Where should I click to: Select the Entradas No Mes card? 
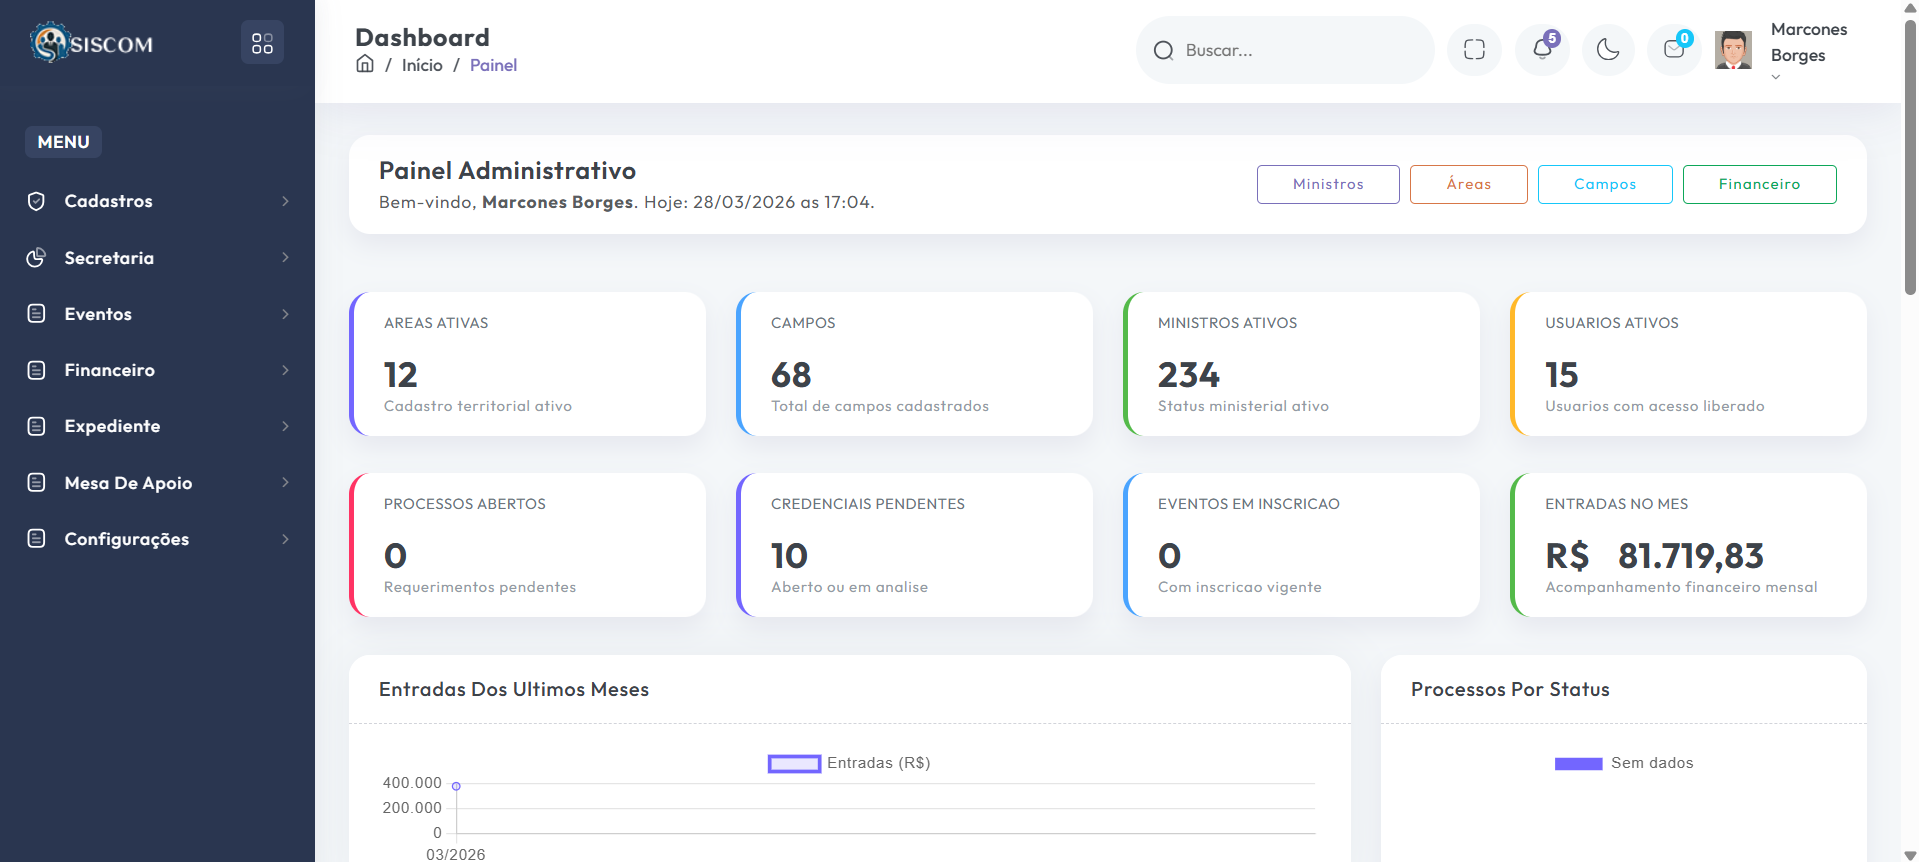pyautogui.click(x=1688, y=545)
